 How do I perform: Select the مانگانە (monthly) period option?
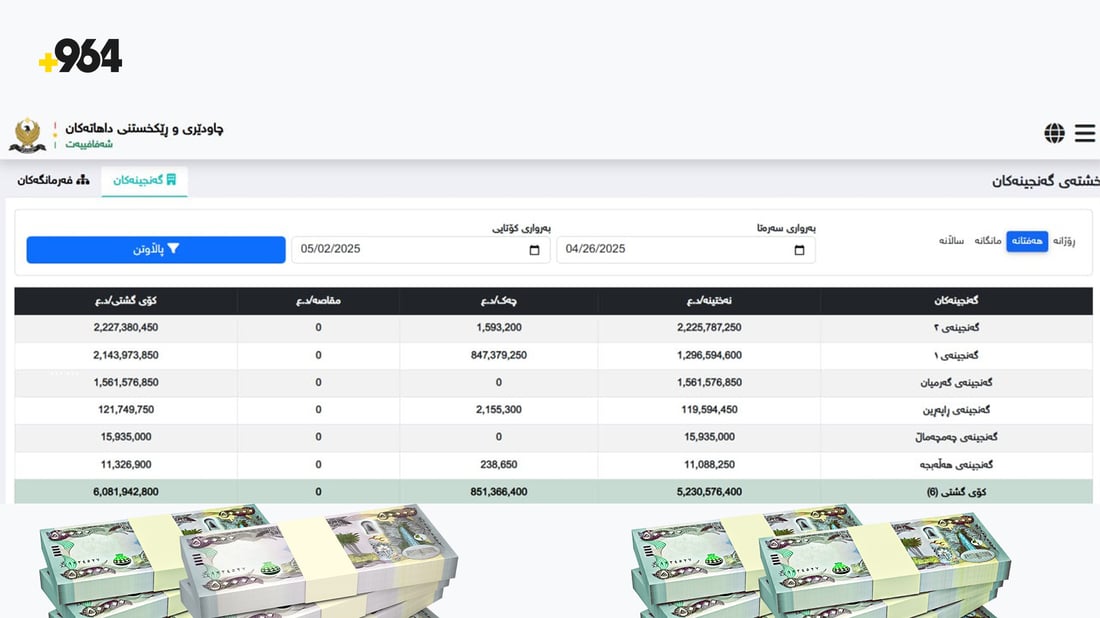click(x=987, y=241)
